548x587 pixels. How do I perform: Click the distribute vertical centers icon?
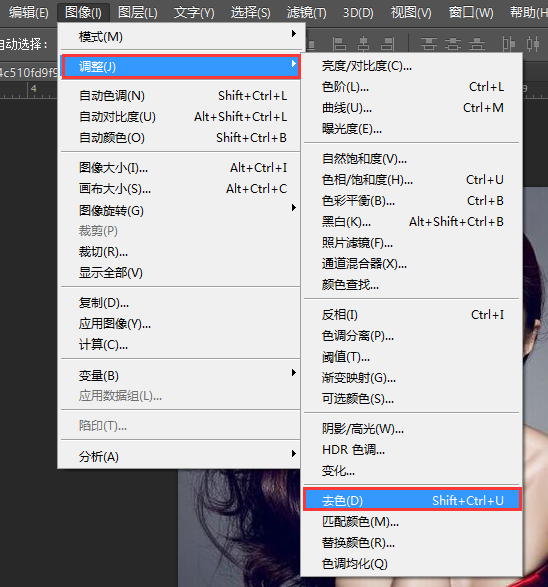coord(453,44)
